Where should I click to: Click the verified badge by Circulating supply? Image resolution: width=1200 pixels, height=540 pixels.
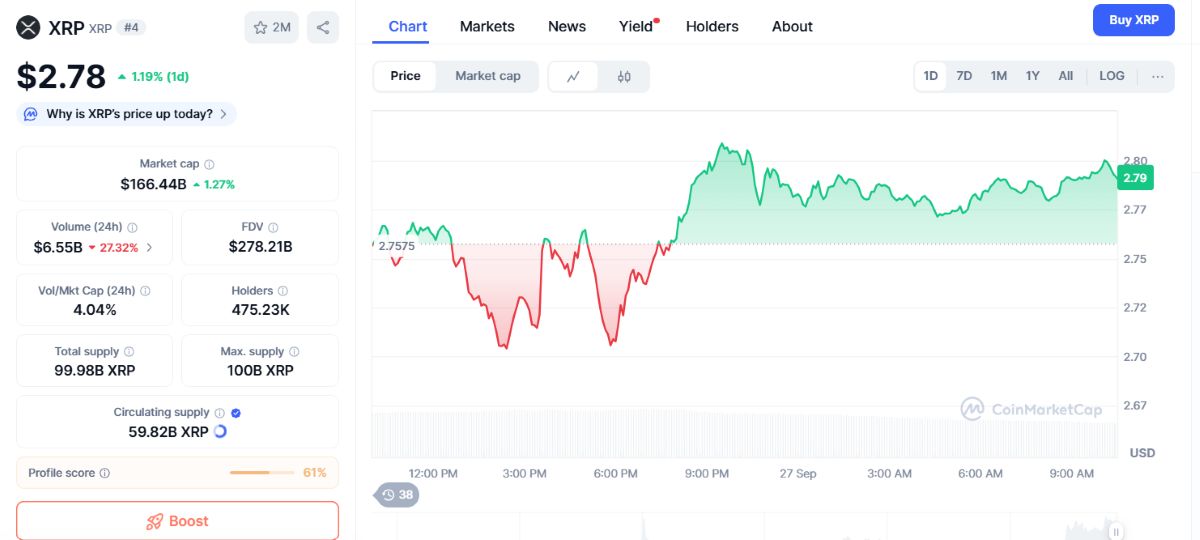pos(236,412)
